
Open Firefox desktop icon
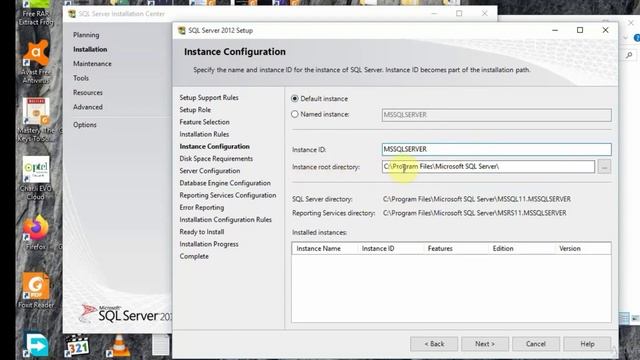[x=36, y=233]
